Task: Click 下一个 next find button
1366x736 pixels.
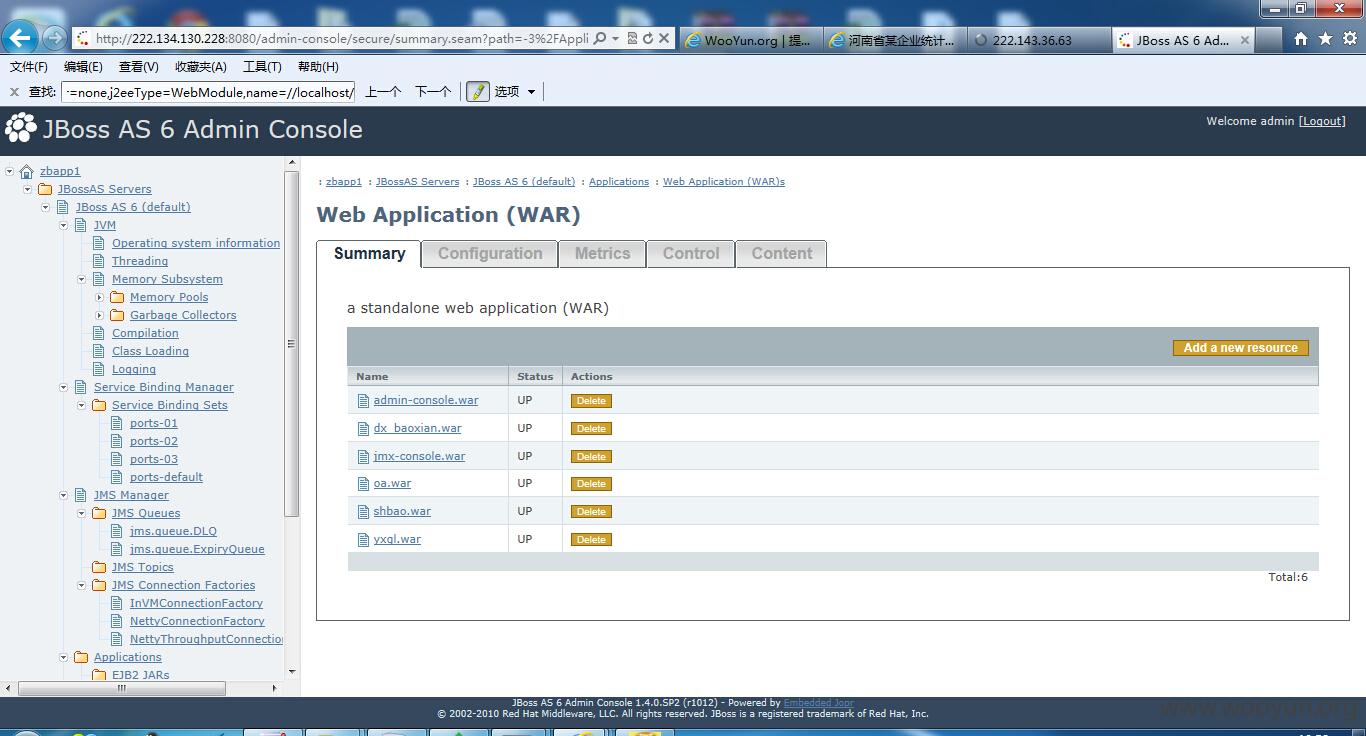Action: coord(432,92)
